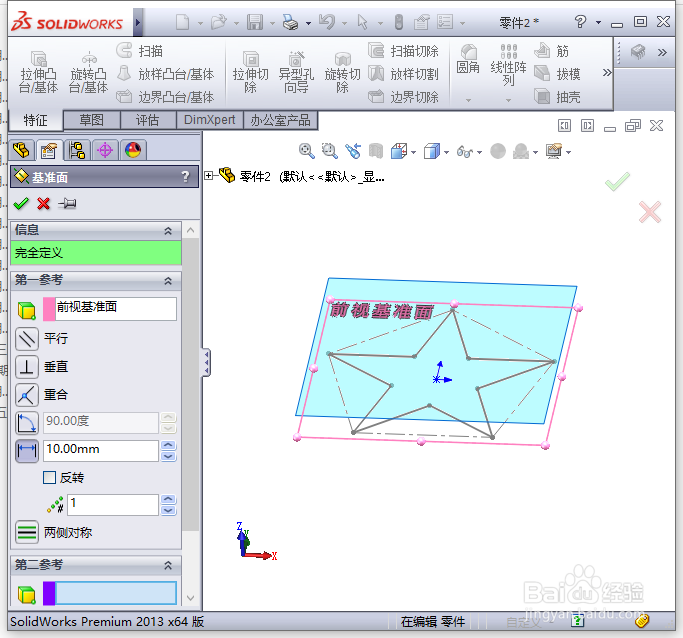Viewport: 683px width, 638px height.
Task: Select the Perpendicular (垂直) constraint
Action: tap(27, 367)
